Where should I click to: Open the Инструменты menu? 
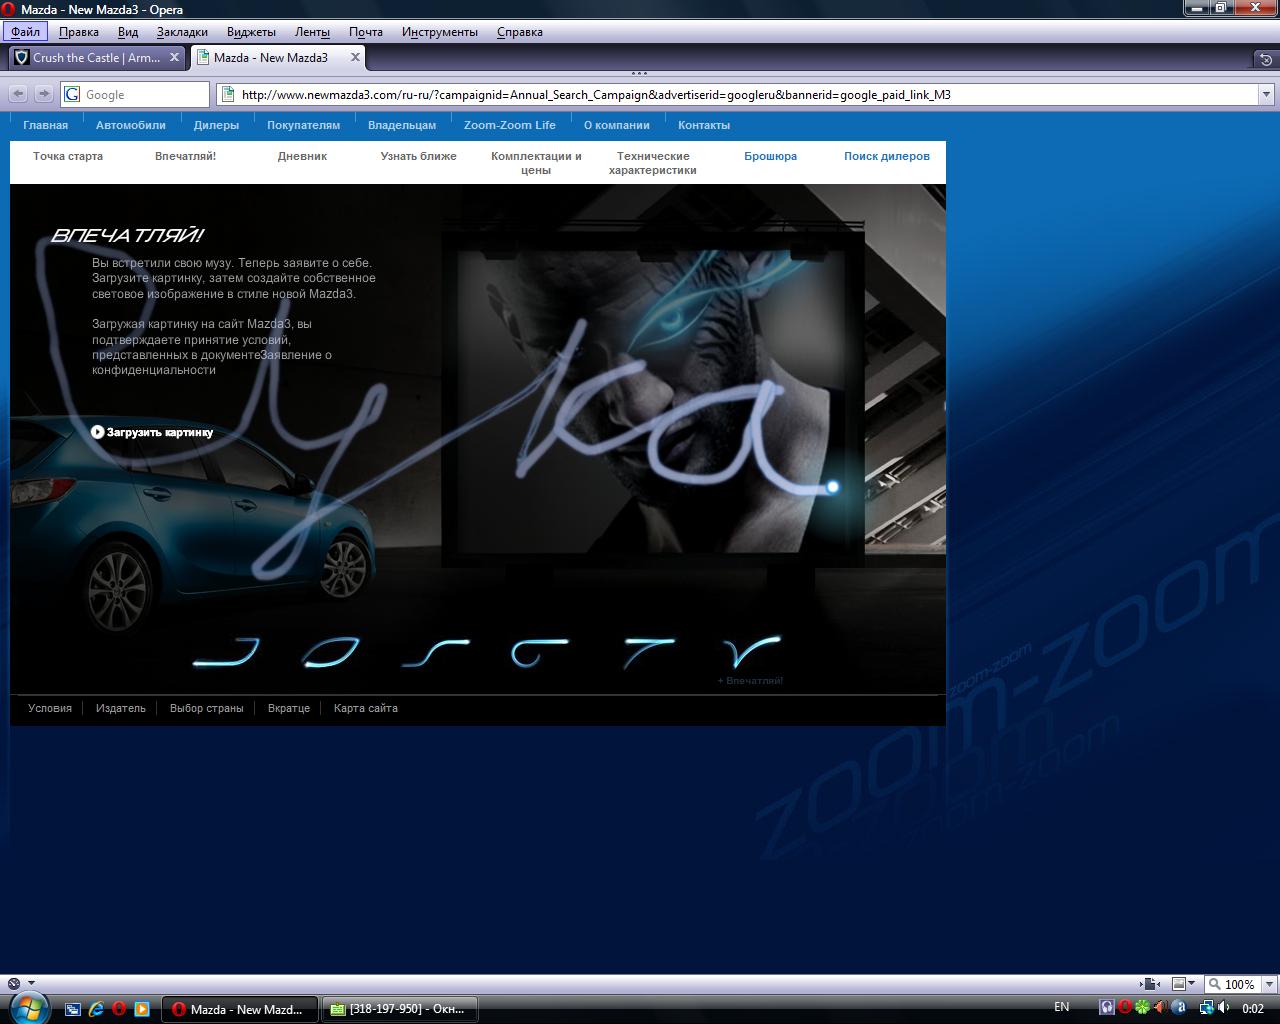pyautogui.click(x=440, y=32)
